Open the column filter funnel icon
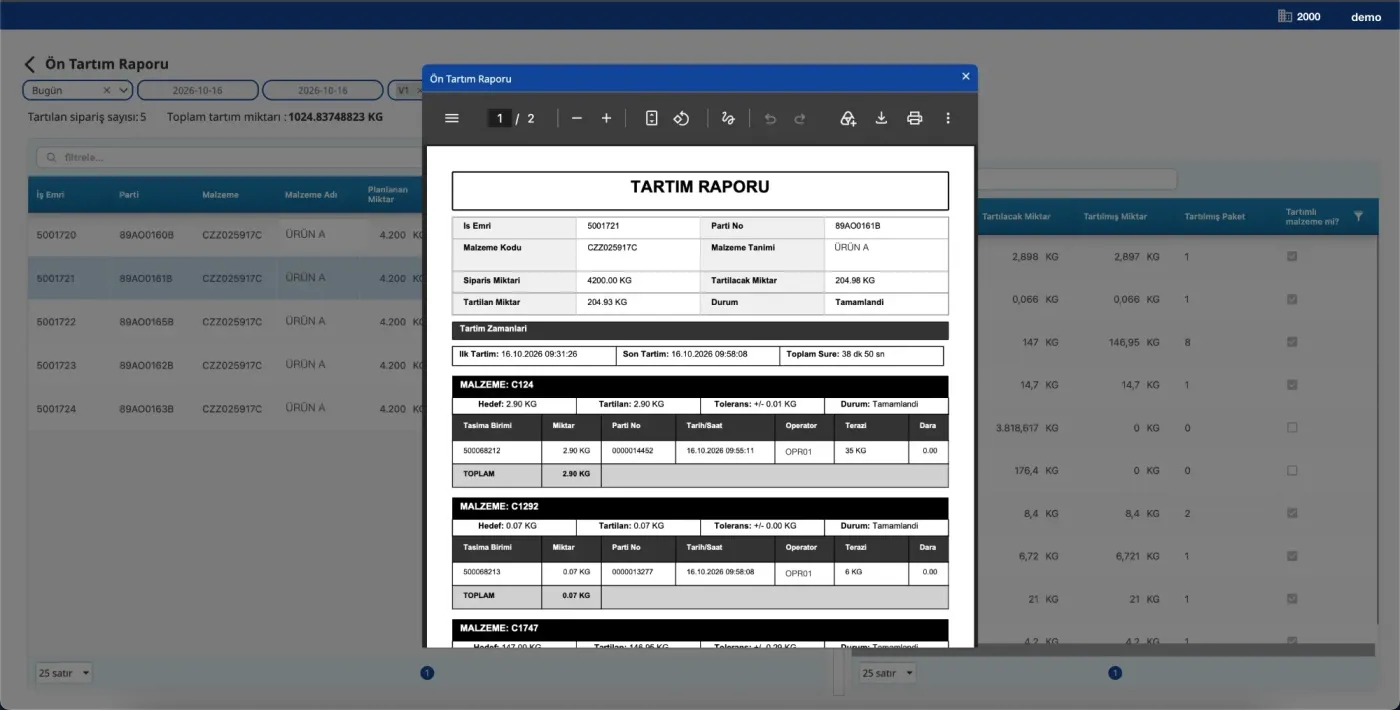This screenshot has width=1400, height=710. (1358, 216)
